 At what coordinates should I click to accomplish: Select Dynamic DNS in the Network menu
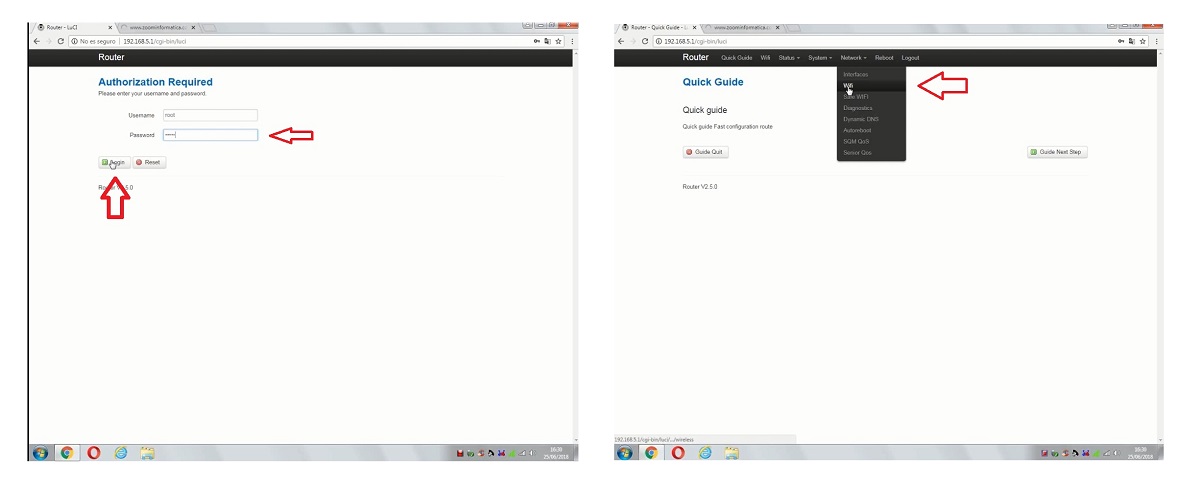[871, 119]
